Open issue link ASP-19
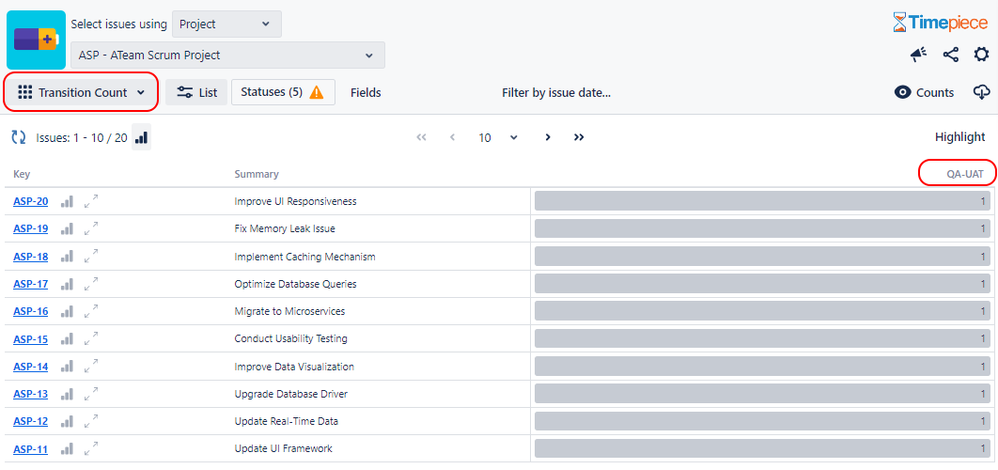Image resolution: width=998 pixels, height=470 pixels. pyautogui.click(x=31, y=229)
